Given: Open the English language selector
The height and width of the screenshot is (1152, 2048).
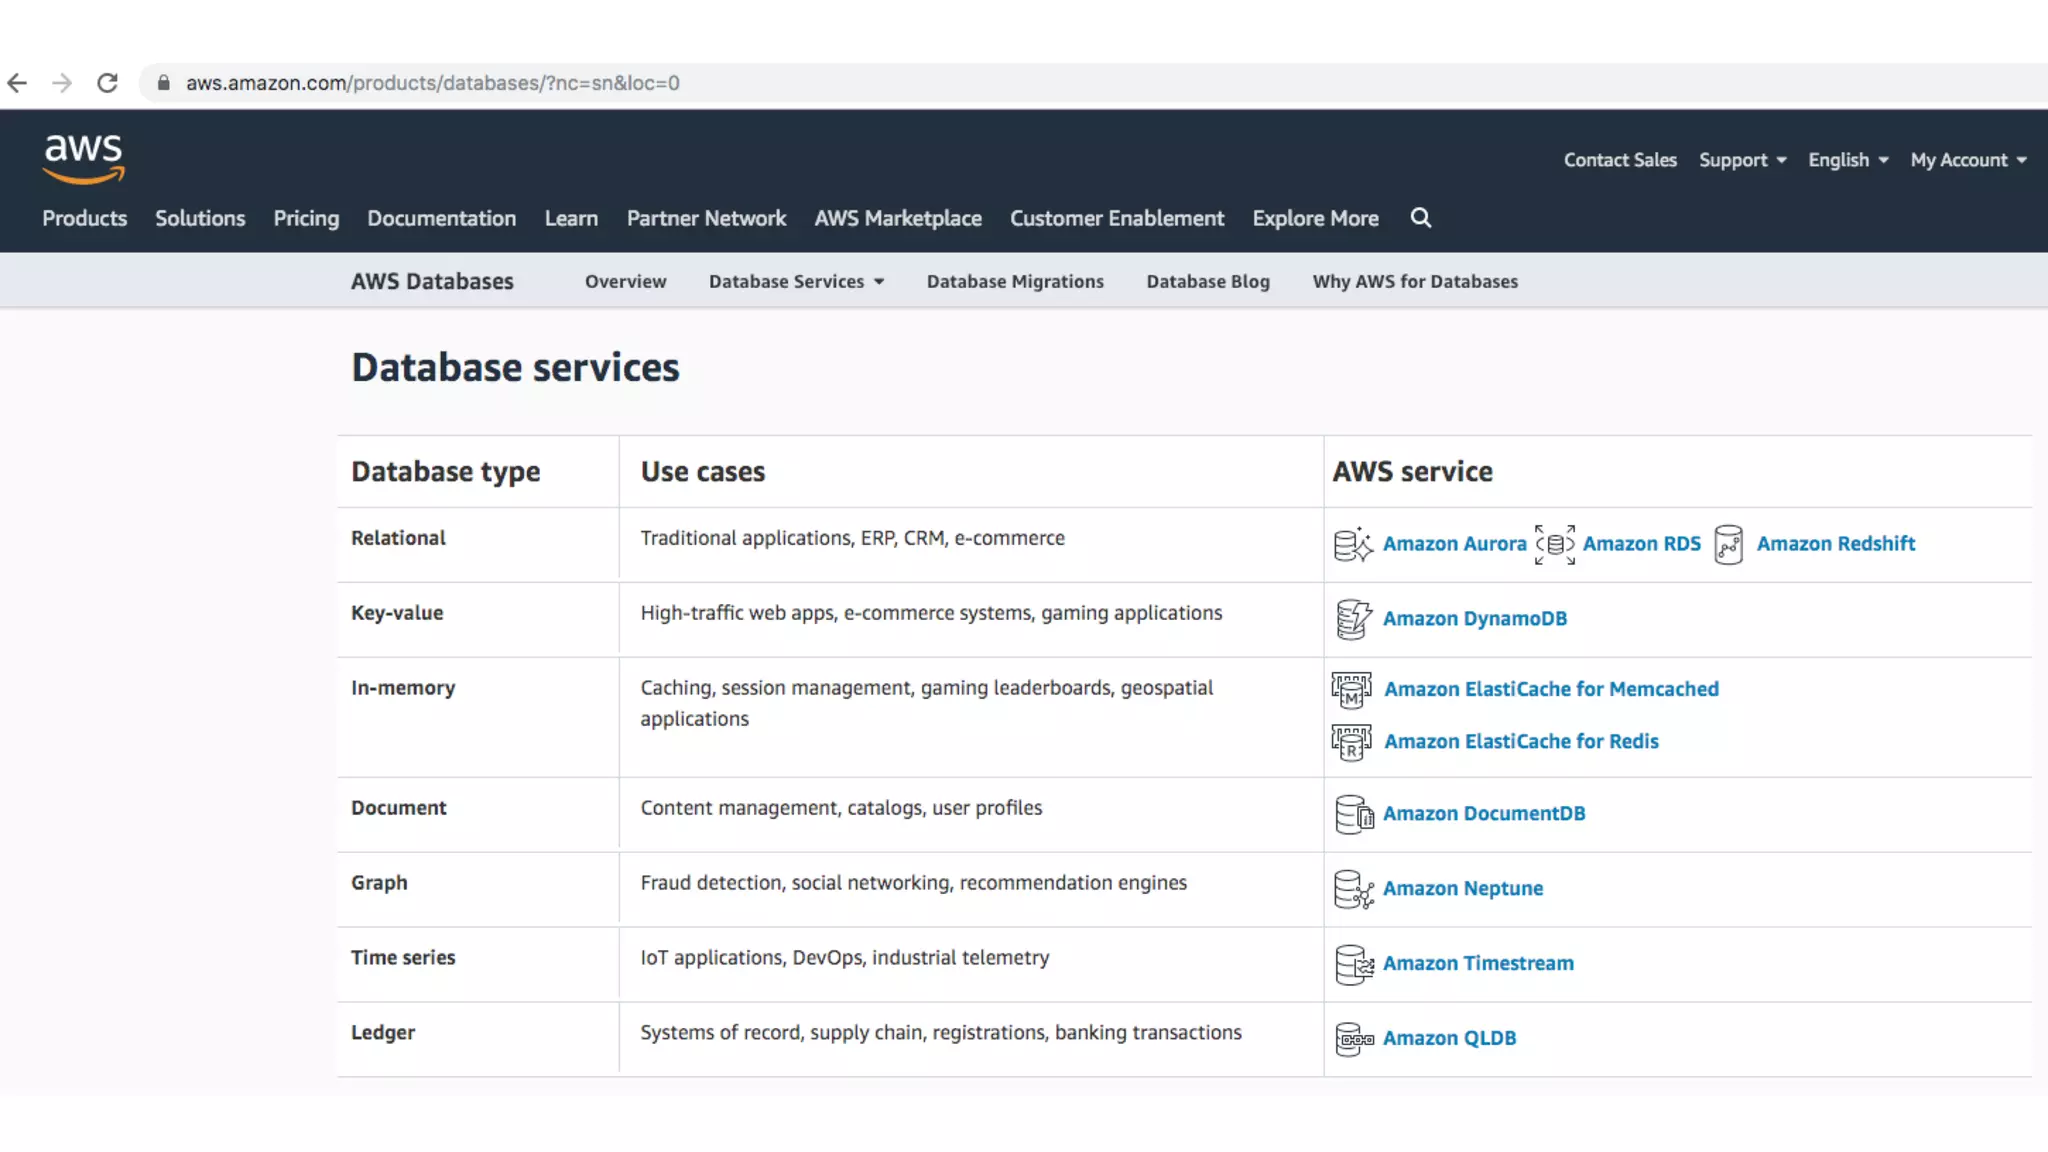Looking at the screenshot, I should coord(1848,160).
